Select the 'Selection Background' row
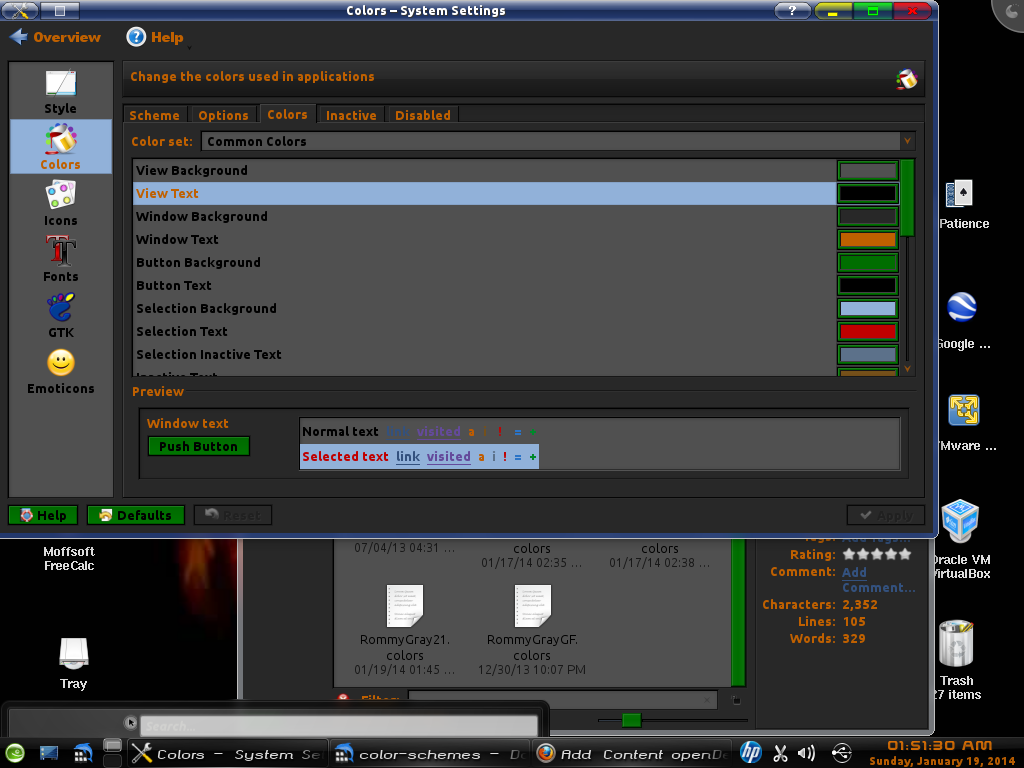The height and width of the screenshot is (768, 1024). [x=484, y=308]
